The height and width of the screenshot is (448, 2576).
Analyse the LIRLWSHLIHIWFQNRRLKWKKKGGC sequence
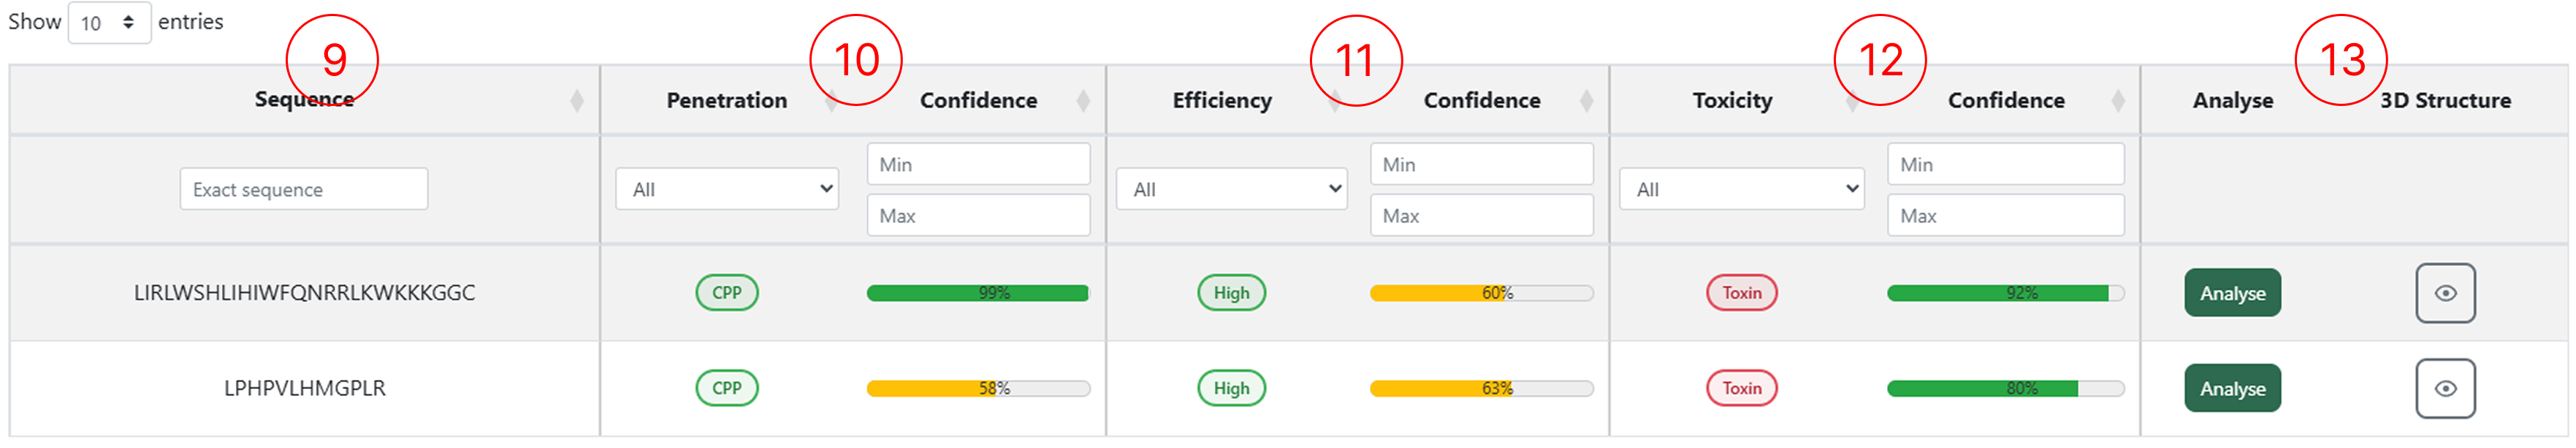tap(2231, 293)
